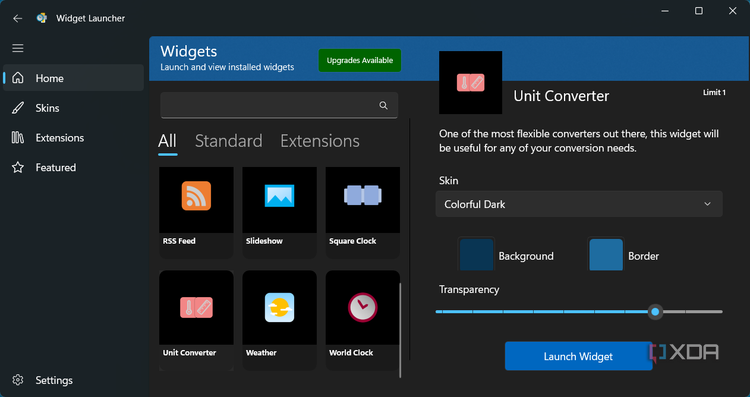Image resolution: width=750 pixels, height=397 pixels.
Task: Click the Launch Widget button
Action: click(x=578, y=356)
